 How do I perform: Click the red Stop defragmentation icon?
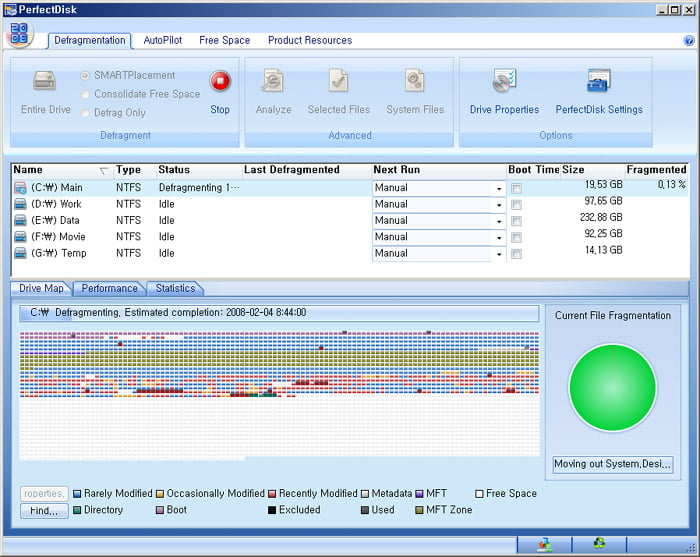pyautogui.click(x=220, y=82)
